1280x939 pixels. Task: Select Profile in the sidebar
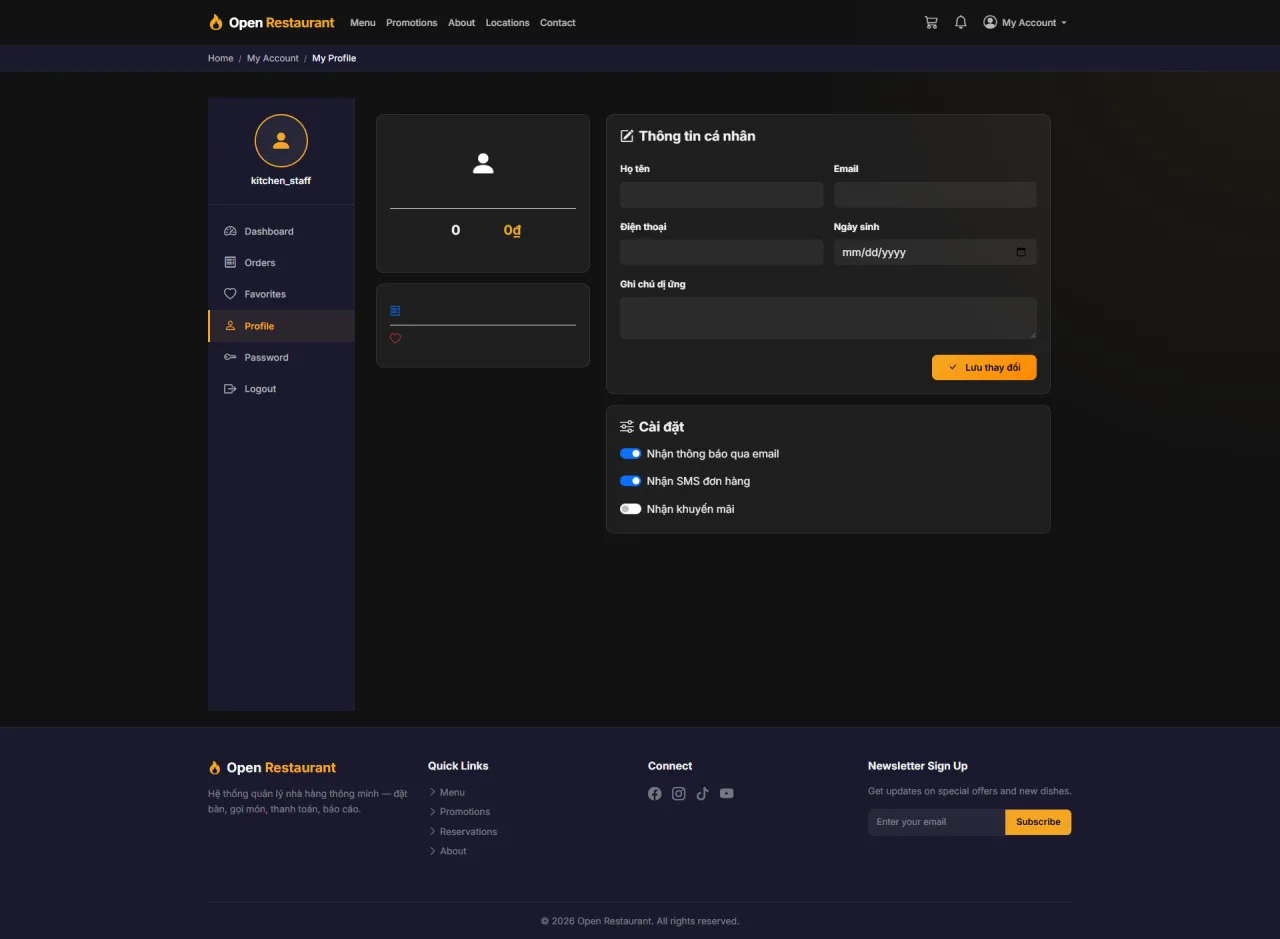click(x=281, y=326)
